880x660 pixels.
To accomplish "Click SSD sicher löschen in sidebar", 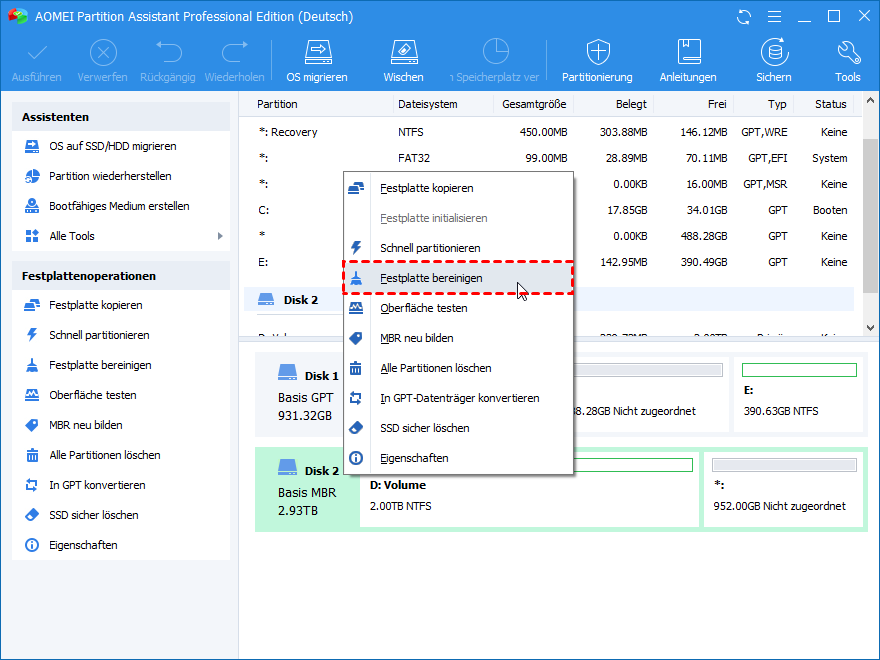I will pos(94,515).
